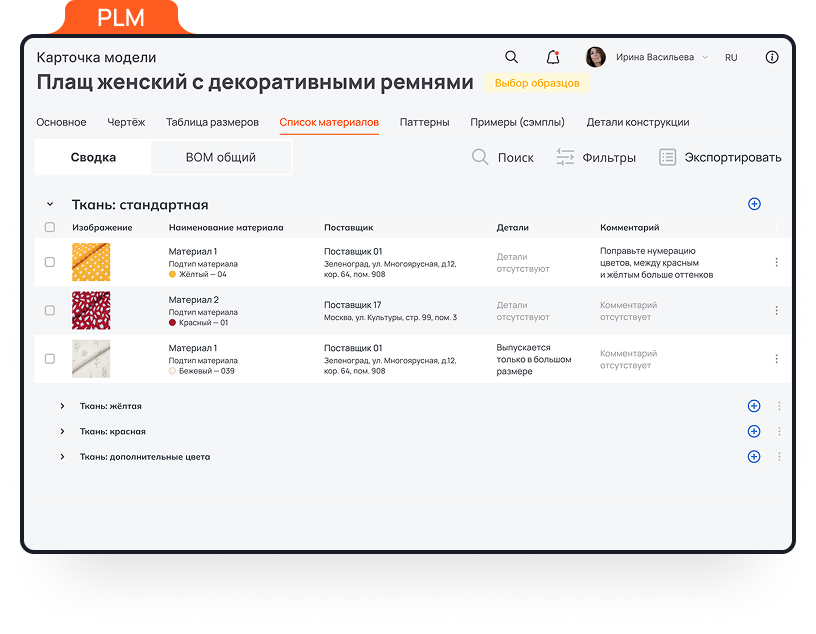
Task: Click the Экспортировать button
Action: [x=720, y=157]
